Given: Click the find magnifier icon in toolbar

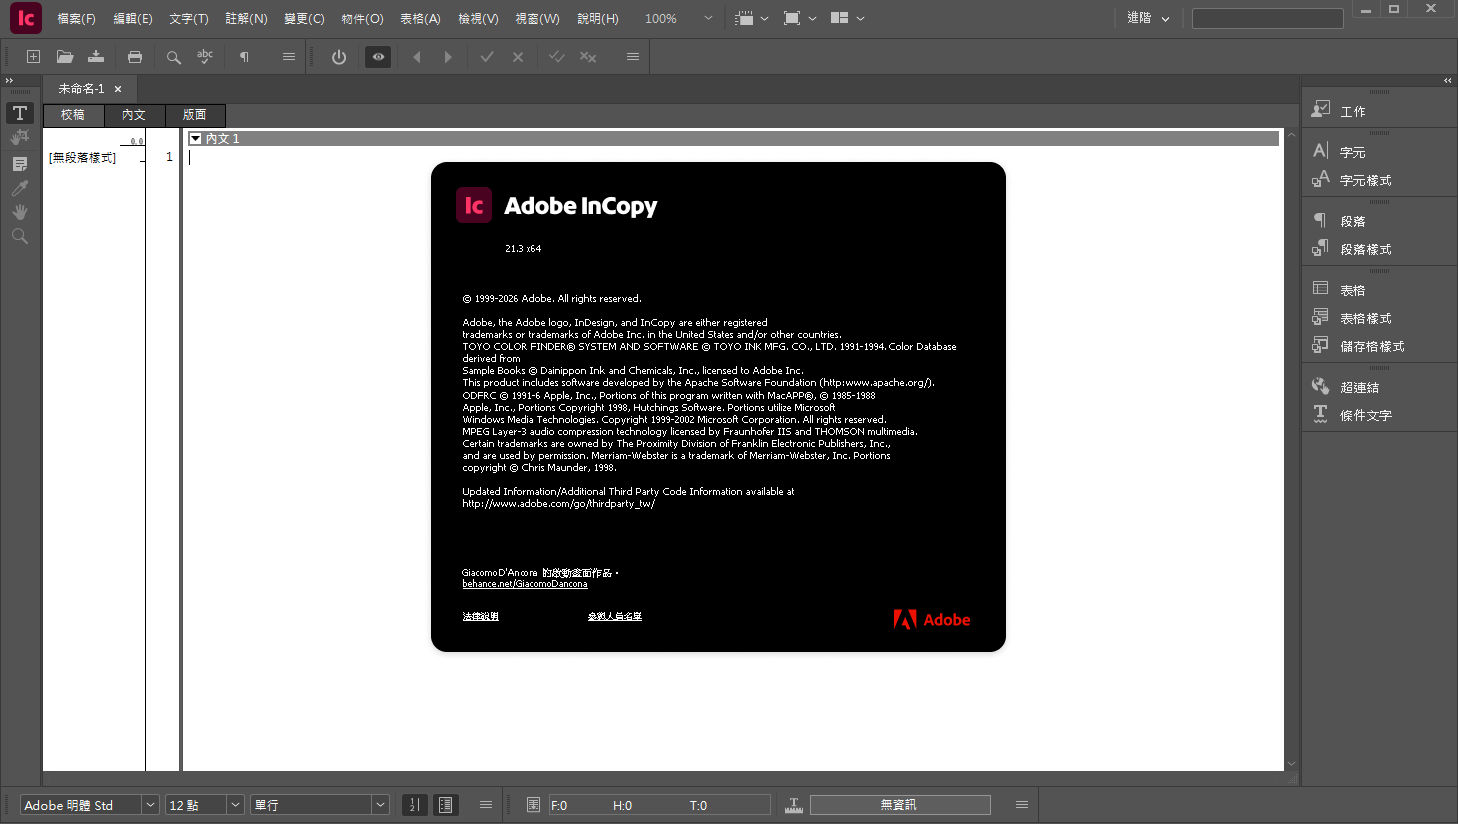Looking at the screenshot, I should 174,57.
